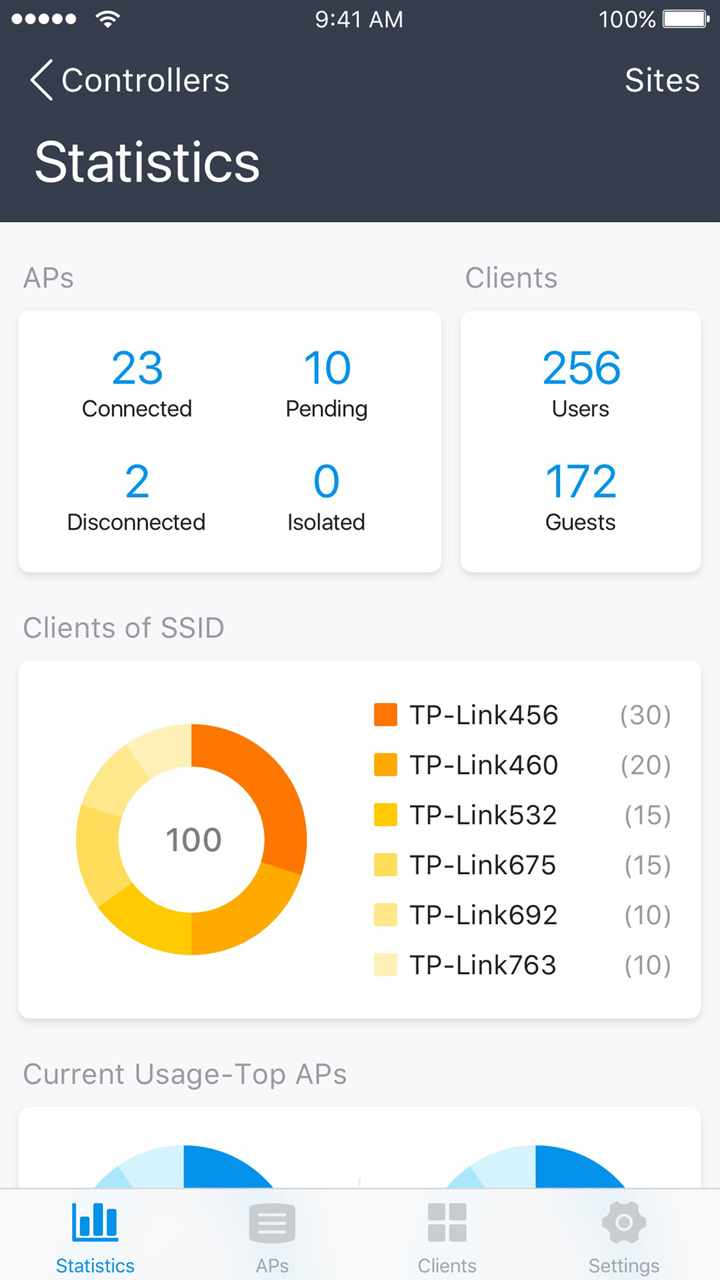This screenshot has width=720, height=1280.
Task: View the 23 Connected APs
Action: point(137,384)
